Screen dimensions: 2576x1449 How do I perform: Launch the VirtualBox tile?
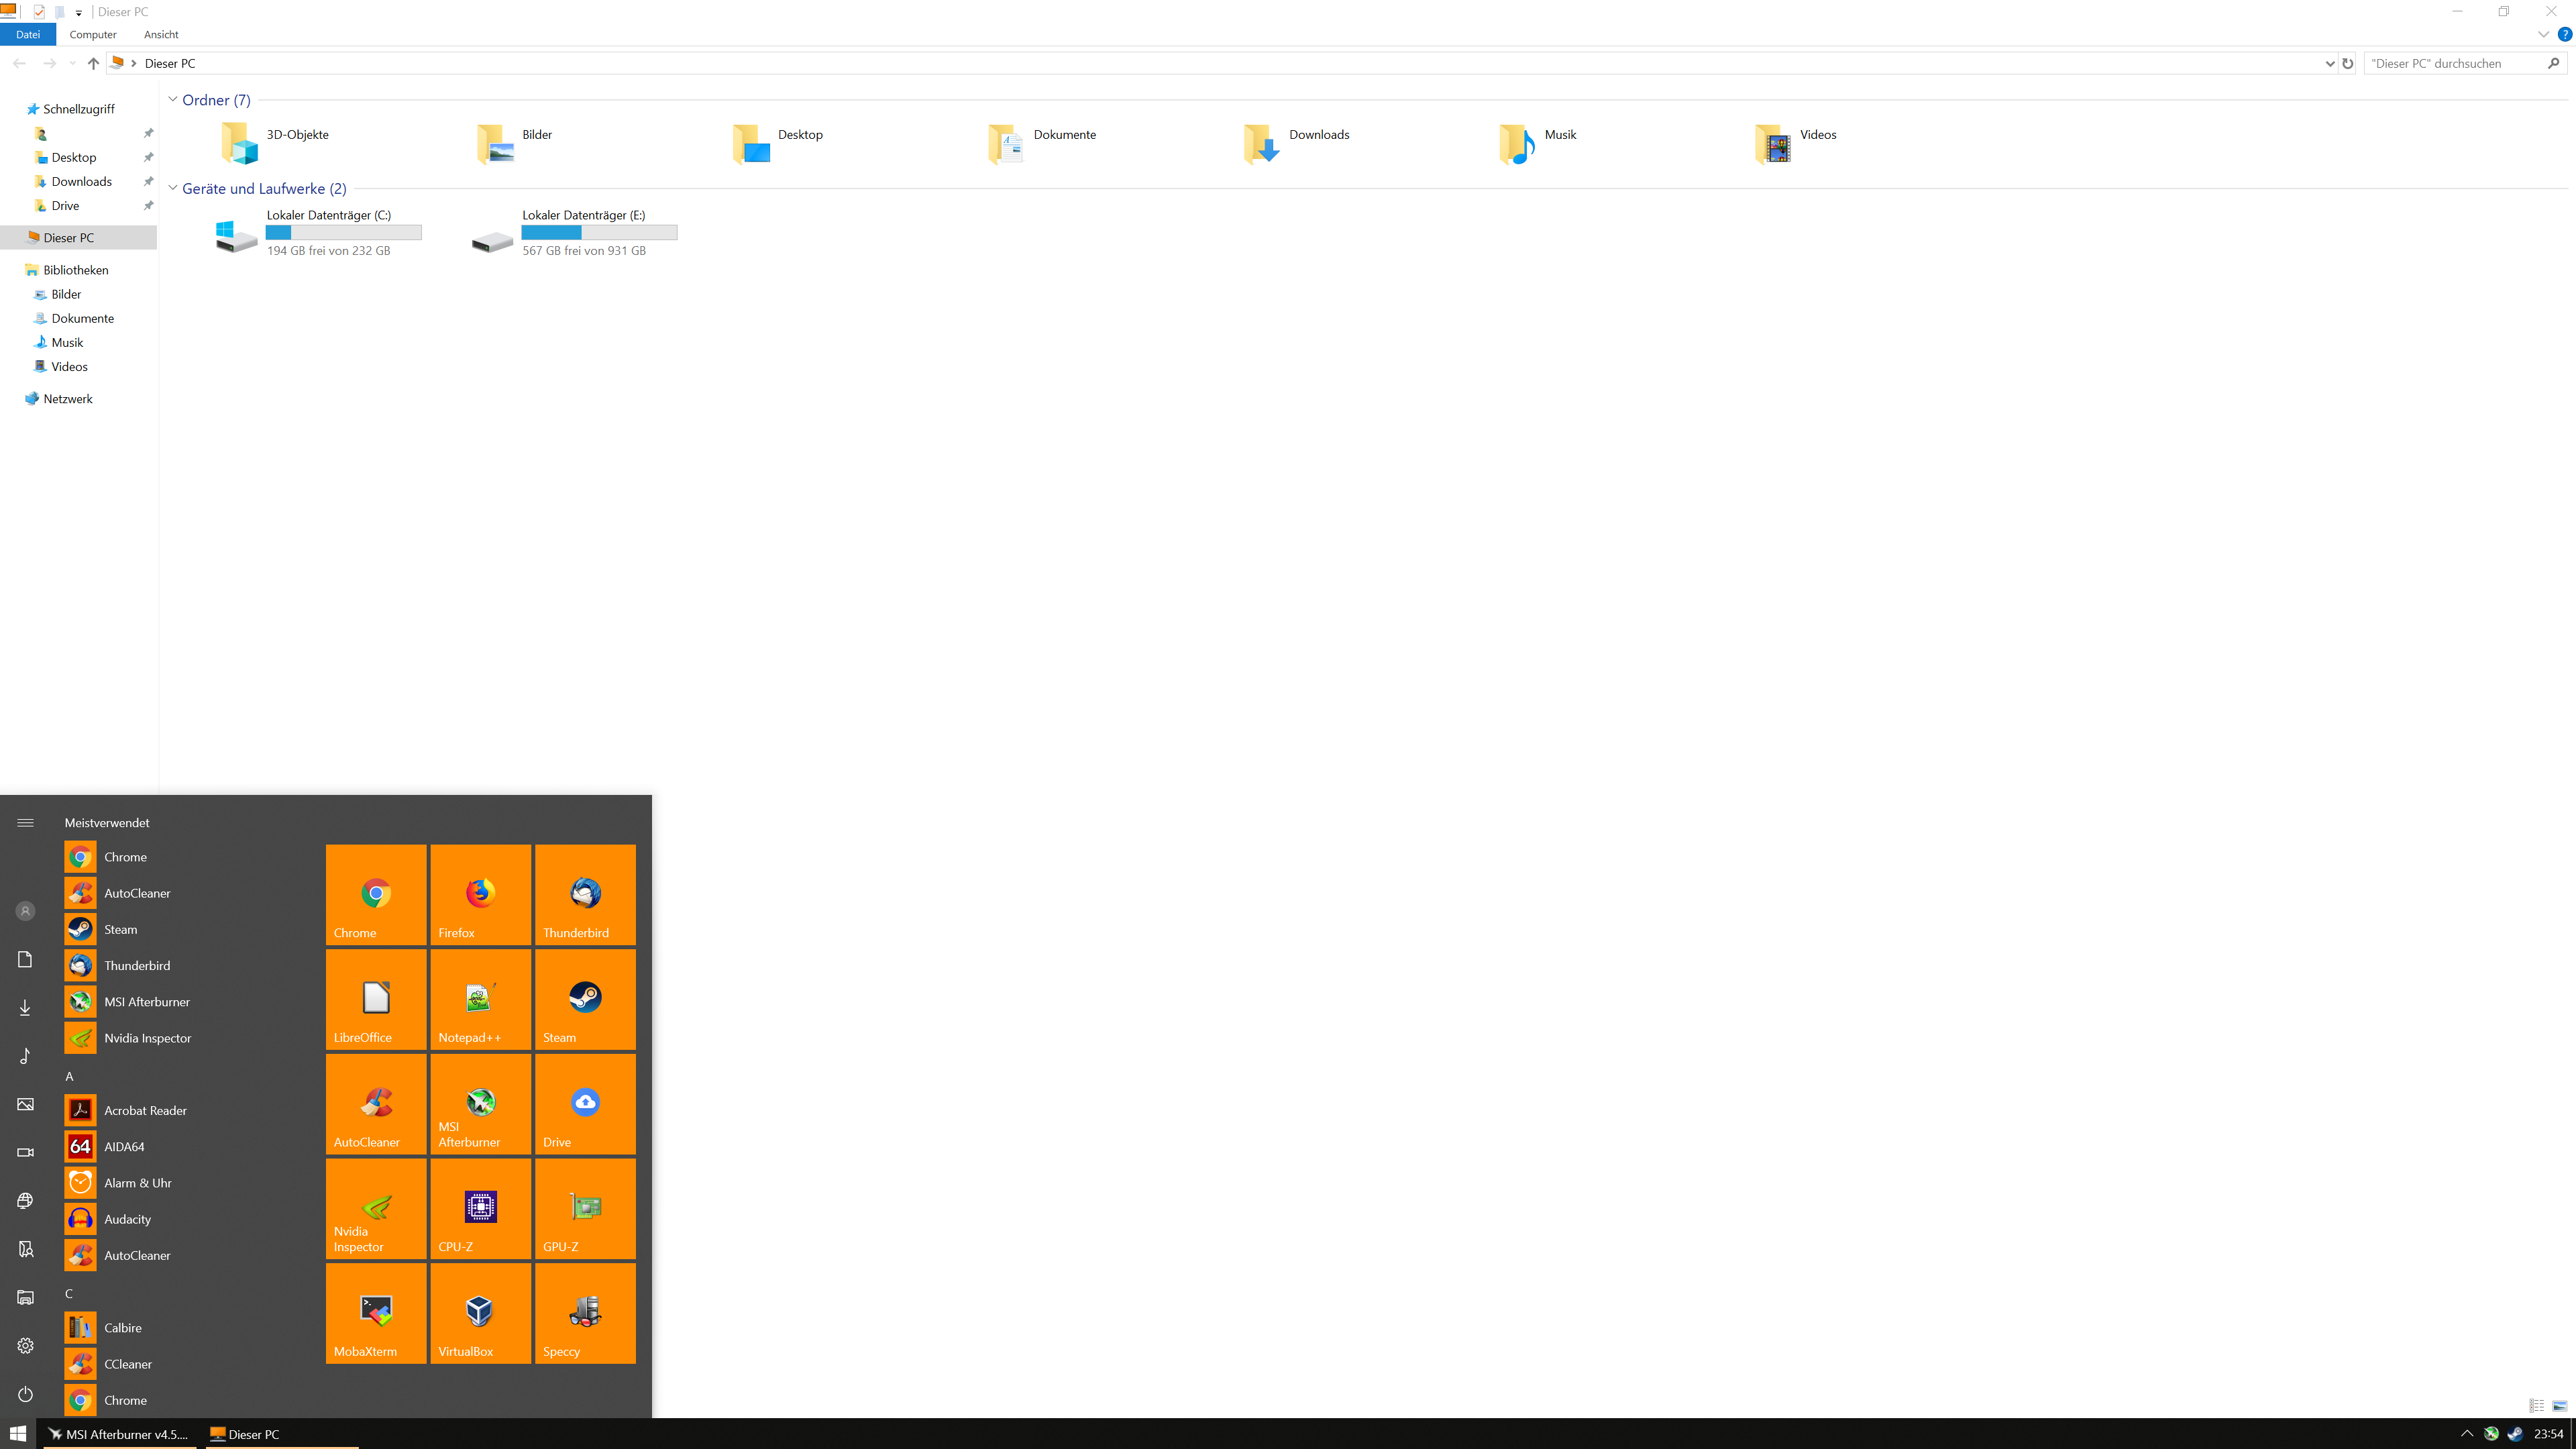[x=480, y=1312]
